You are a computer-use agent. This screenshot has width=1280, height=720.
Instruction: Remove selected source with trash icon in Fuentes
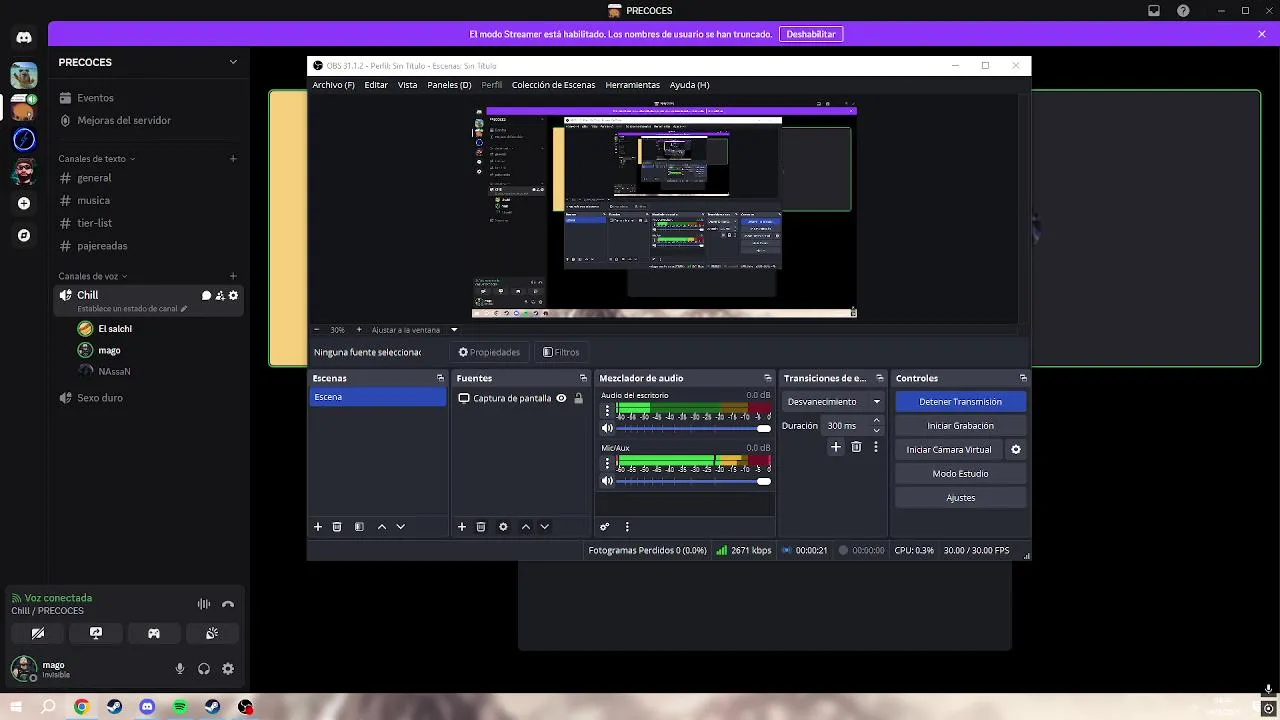pos(481,527)
